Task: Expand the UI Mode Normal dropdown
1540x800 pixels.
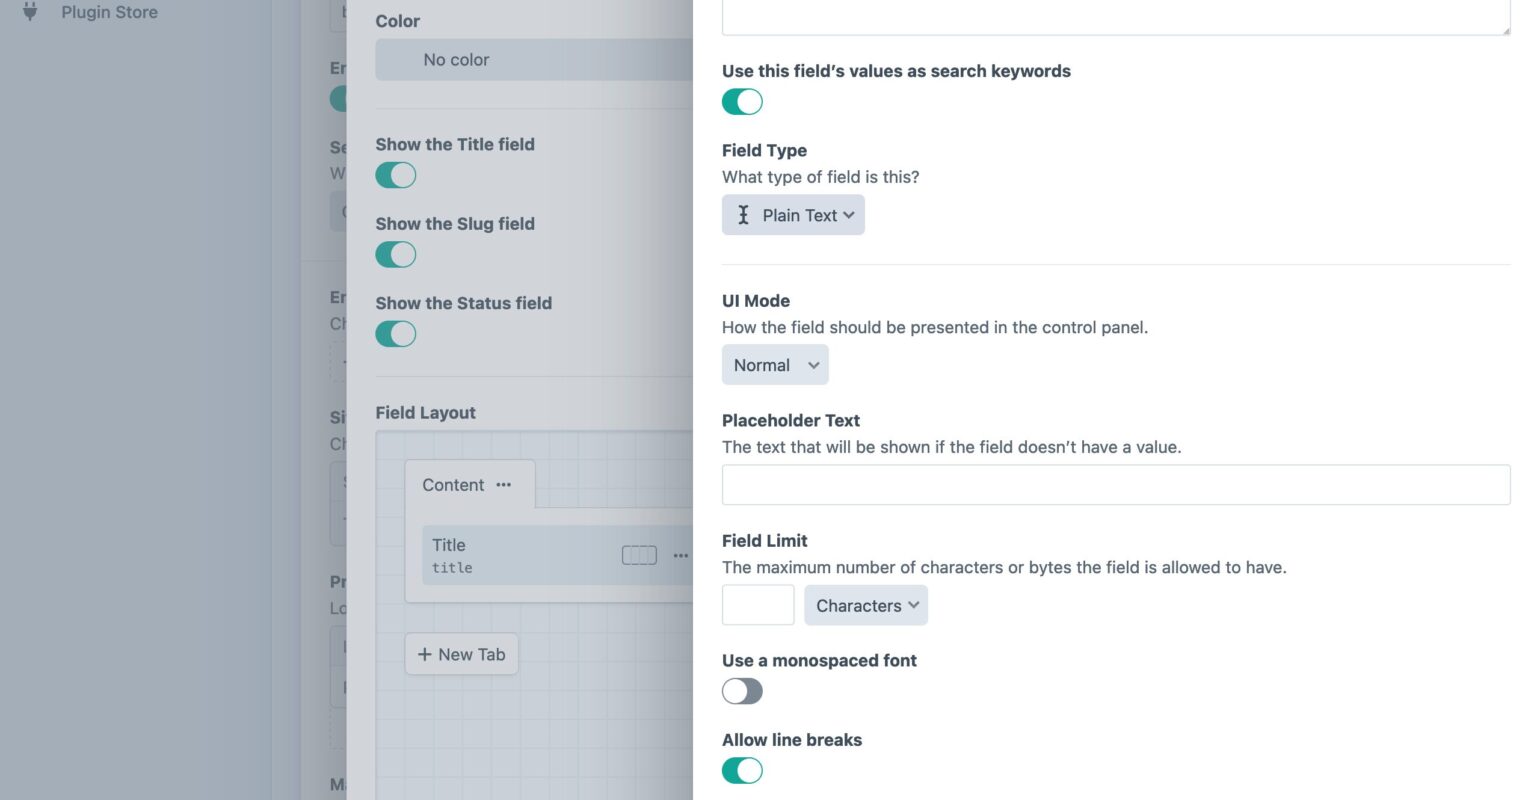Action: coord(775,365)
